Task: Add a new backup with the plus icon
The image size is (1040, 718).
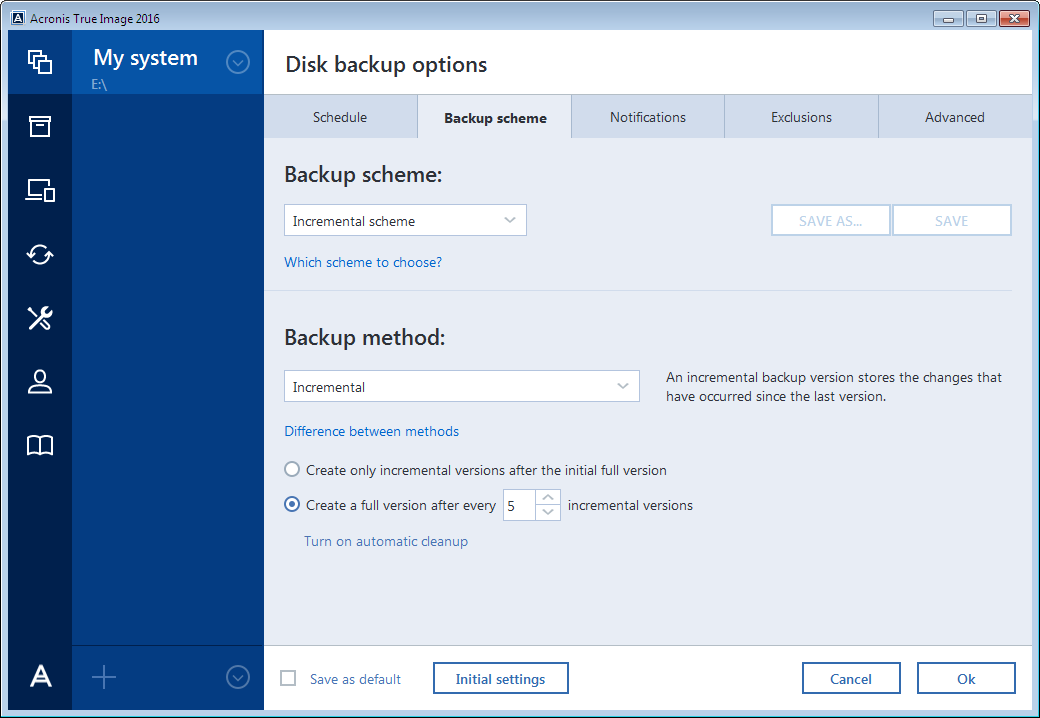Action: coord(104,677)
